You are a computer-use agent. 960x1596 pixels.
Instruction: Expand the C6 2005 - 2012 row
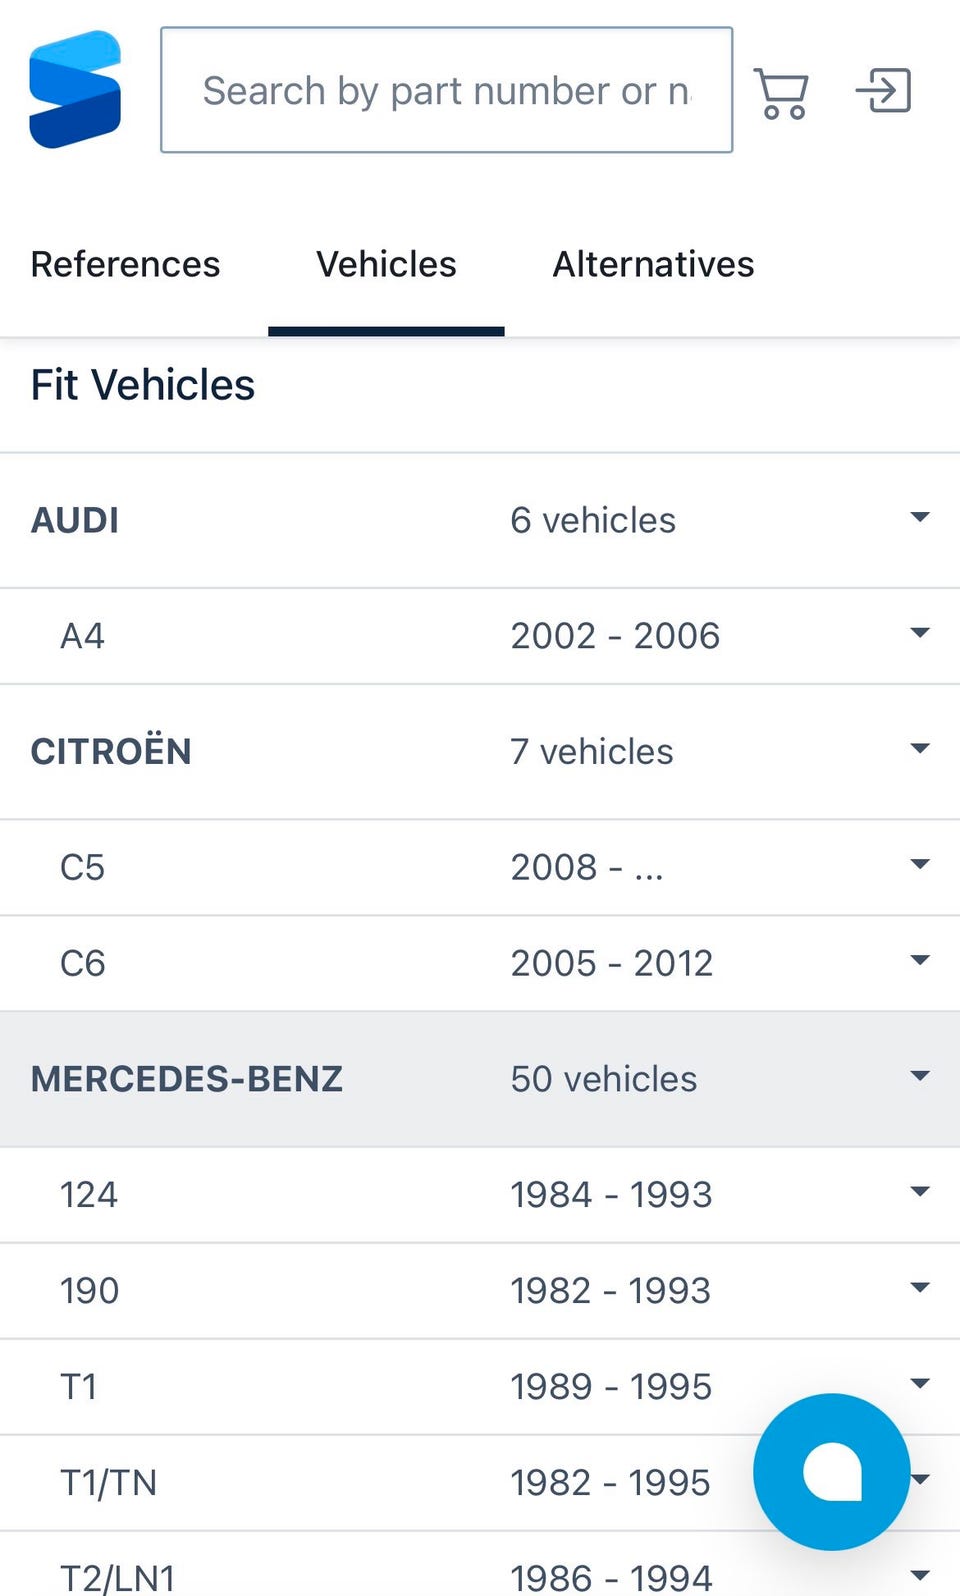pyautogui.click(x=920, y=961)
